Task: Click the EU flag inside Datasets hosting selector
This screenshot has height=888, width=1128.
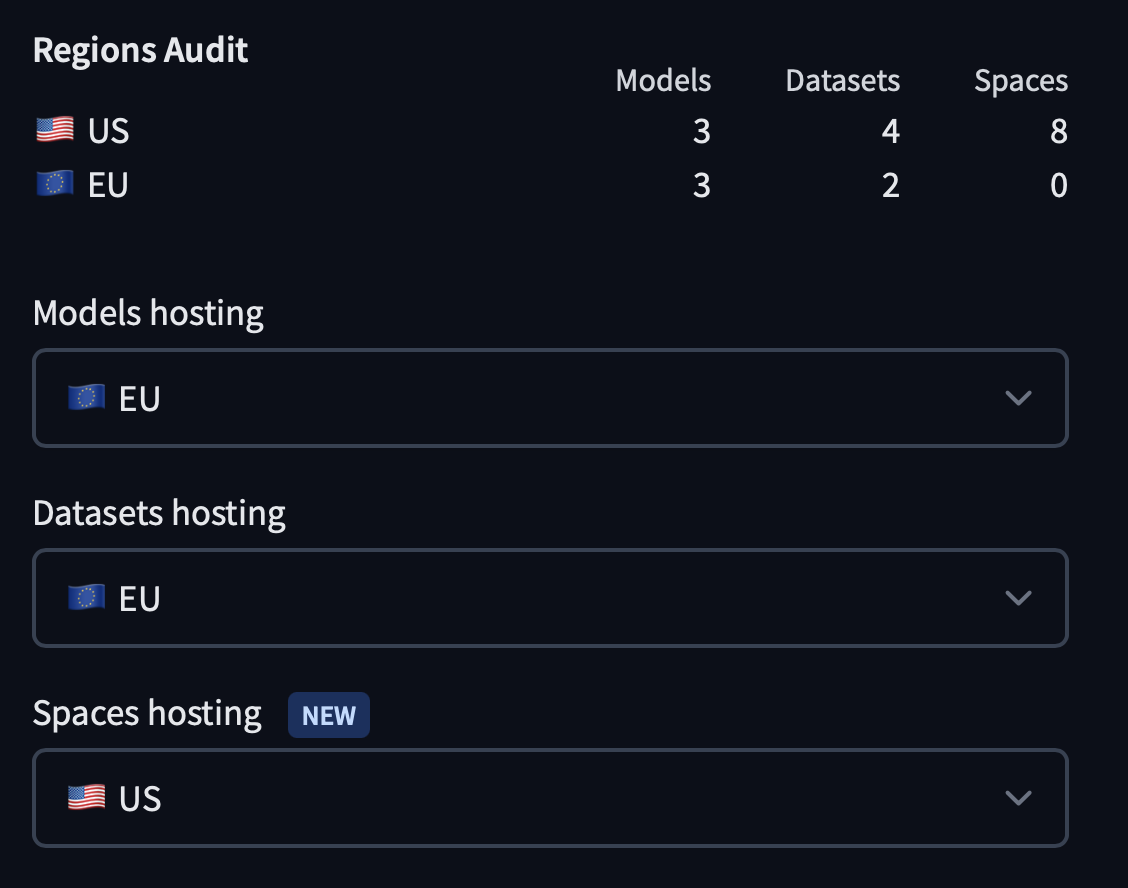Action: 86,597
